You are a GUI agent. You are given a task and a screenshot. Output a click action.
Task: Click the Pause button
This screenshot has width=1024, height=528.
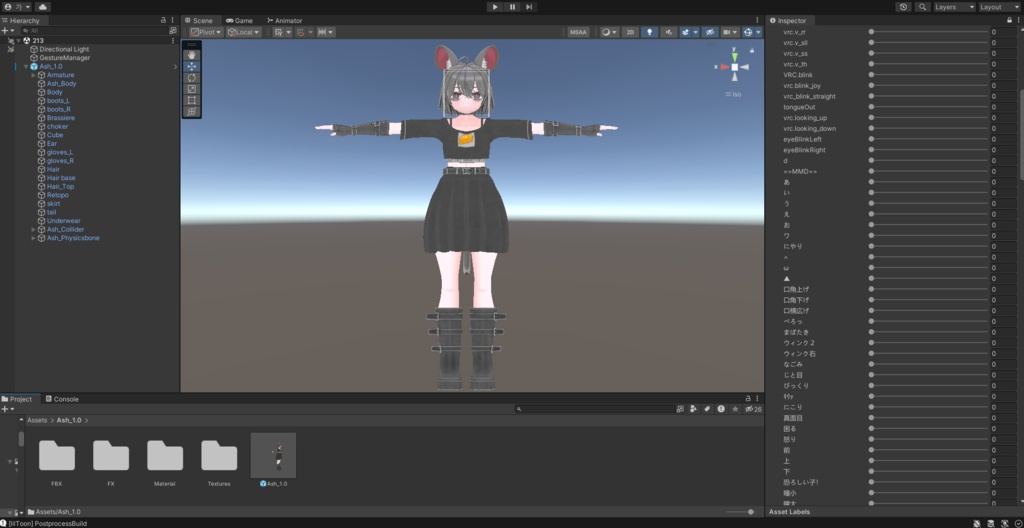(512, 7)
